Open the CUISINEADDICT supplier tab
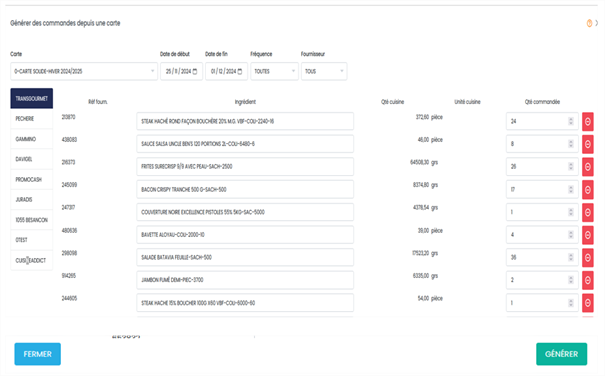 click(x=32, y=261)
